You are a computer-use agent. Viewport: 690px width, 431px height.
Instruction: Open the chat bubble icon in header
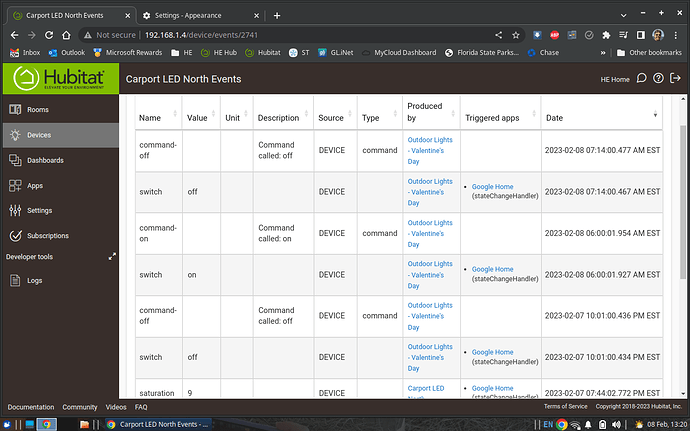pos(642,78)
